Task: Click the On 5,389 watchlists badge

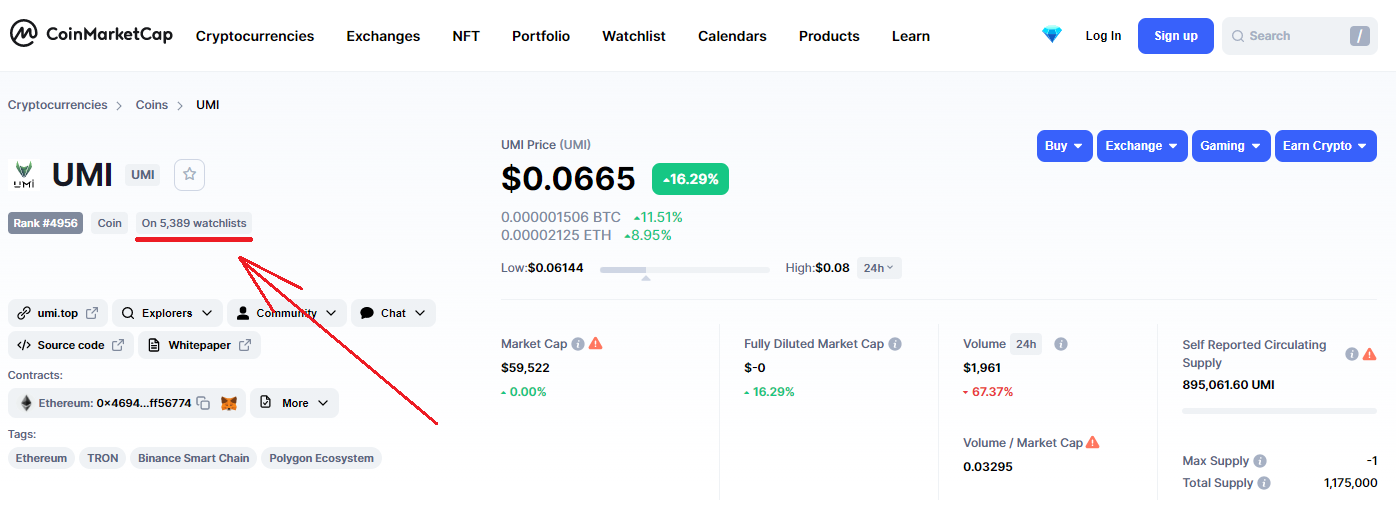Action: [x=194, y=223]
